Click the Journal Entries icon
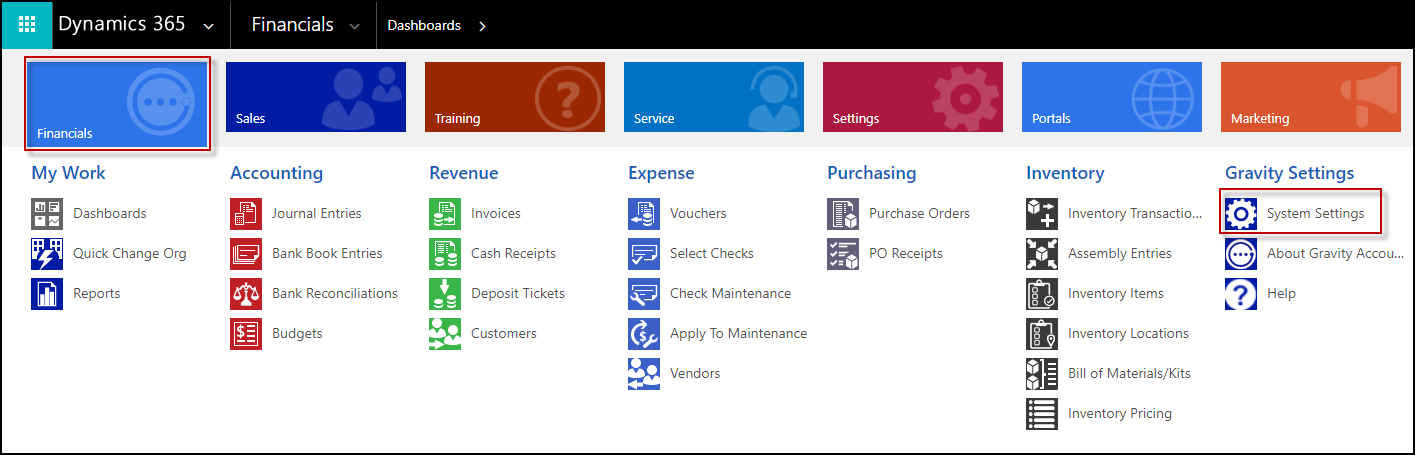Image resolution: width=1415 pixels, height=455 pixels. click(x=246, y=213)
